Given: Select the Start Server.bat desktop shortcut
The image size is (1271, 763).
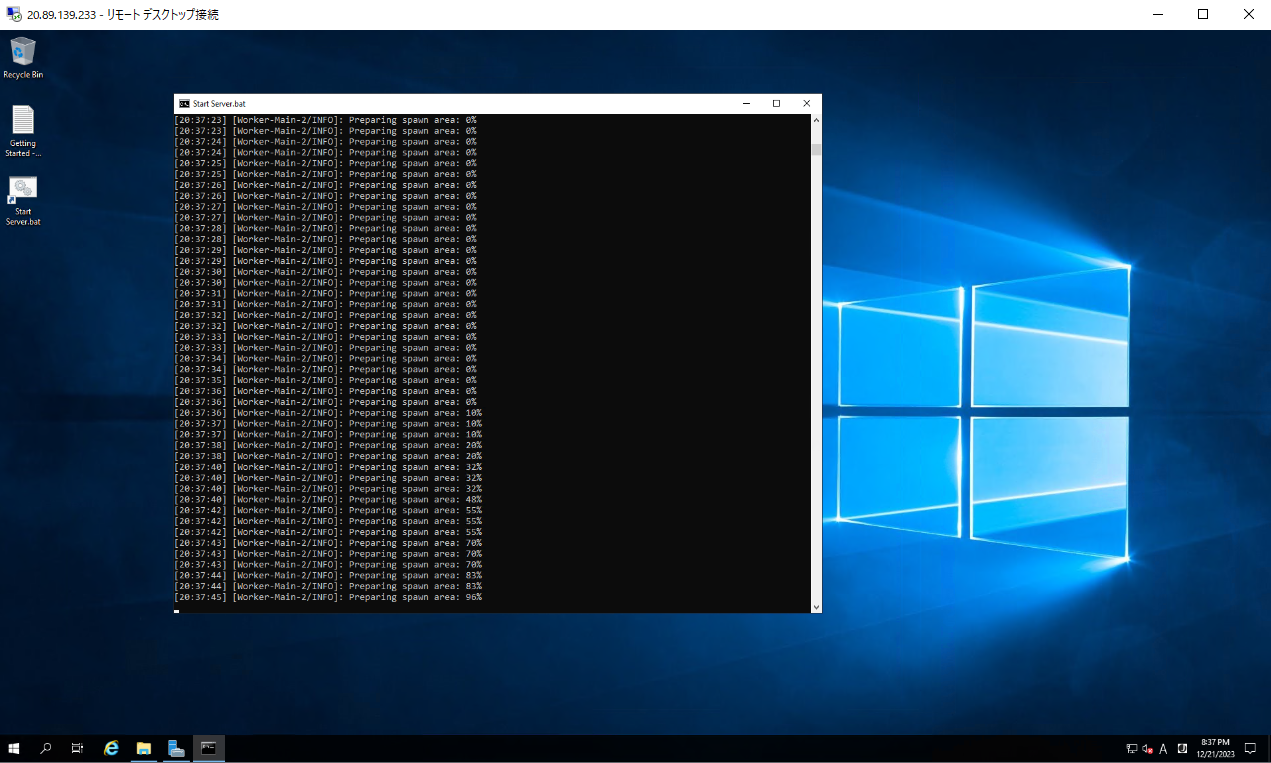Looking at the screenshot, I should point(23,201).
